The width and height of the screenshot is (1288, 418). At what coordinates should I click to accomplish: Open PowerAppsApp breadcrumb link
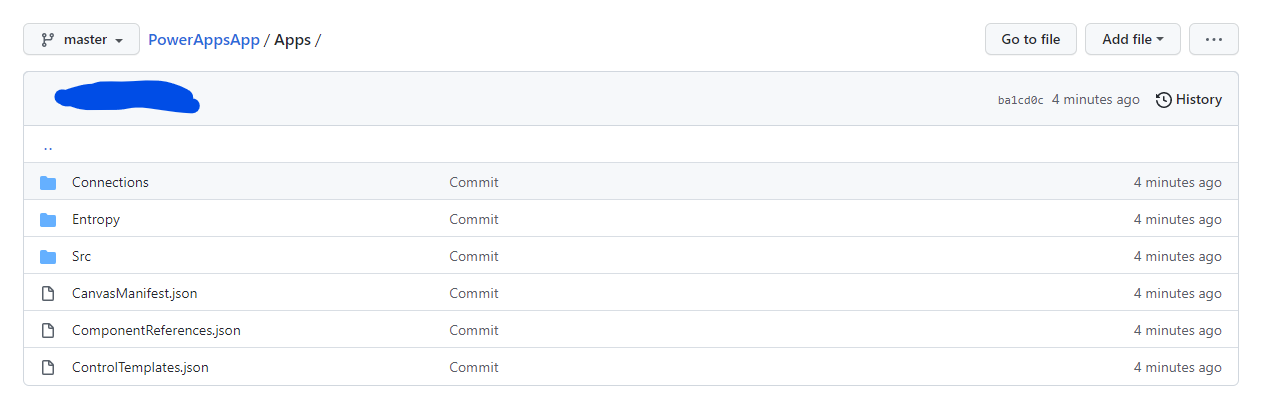(x=204, y=40)
